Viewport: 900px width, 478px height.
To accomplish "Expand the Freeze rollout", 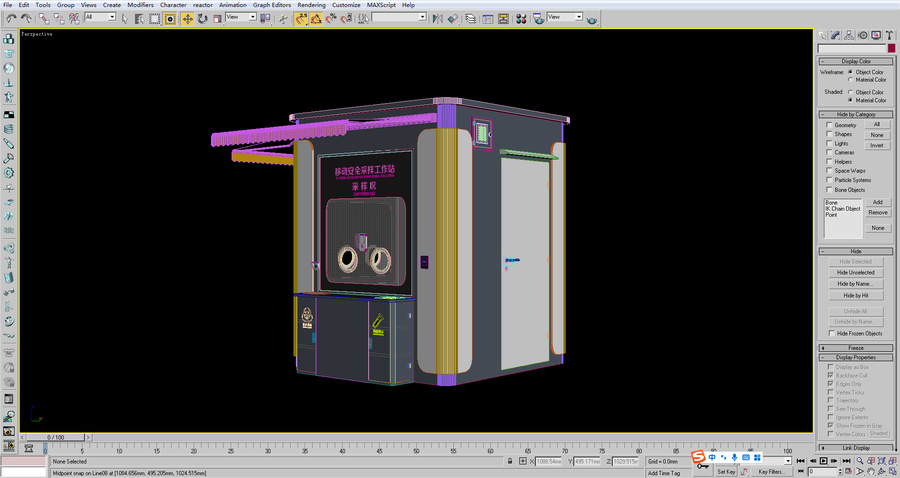I will coord(856,348).
